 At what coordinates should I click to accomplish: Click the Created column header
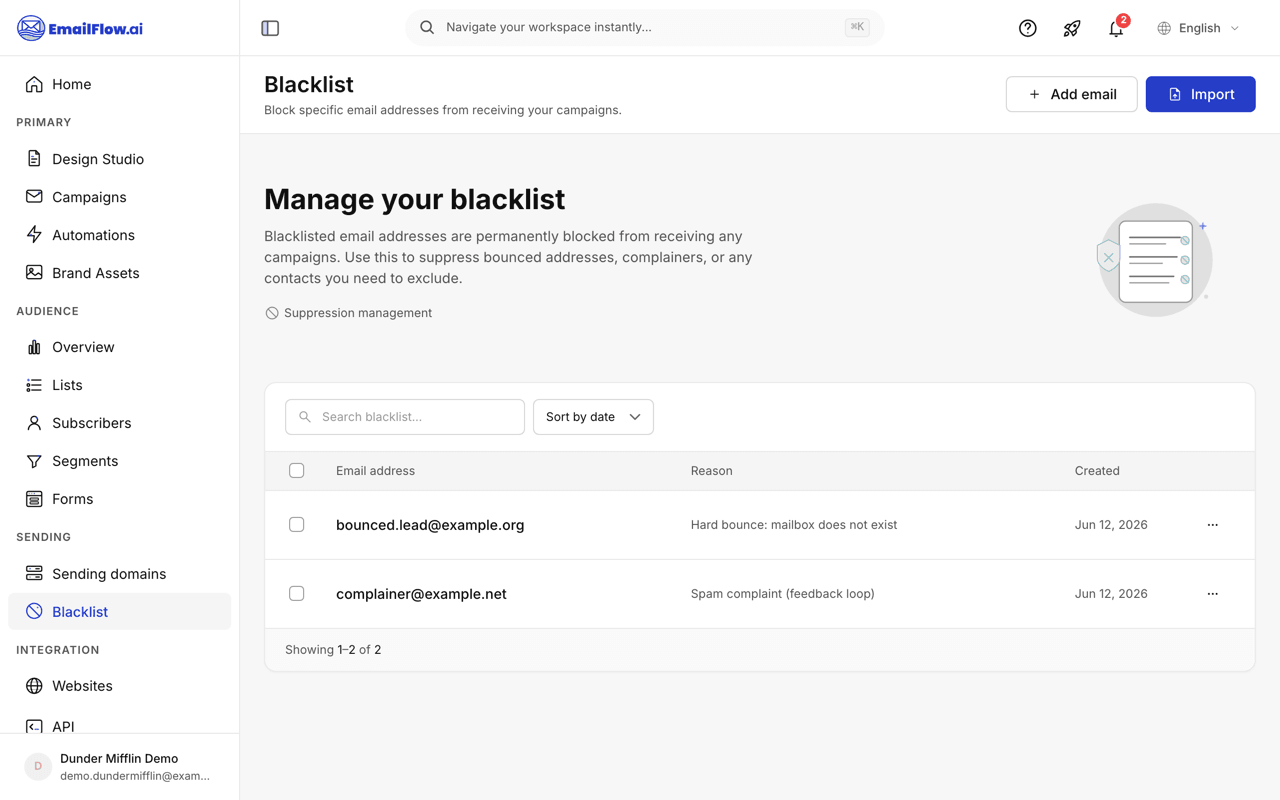(1097, 471)
